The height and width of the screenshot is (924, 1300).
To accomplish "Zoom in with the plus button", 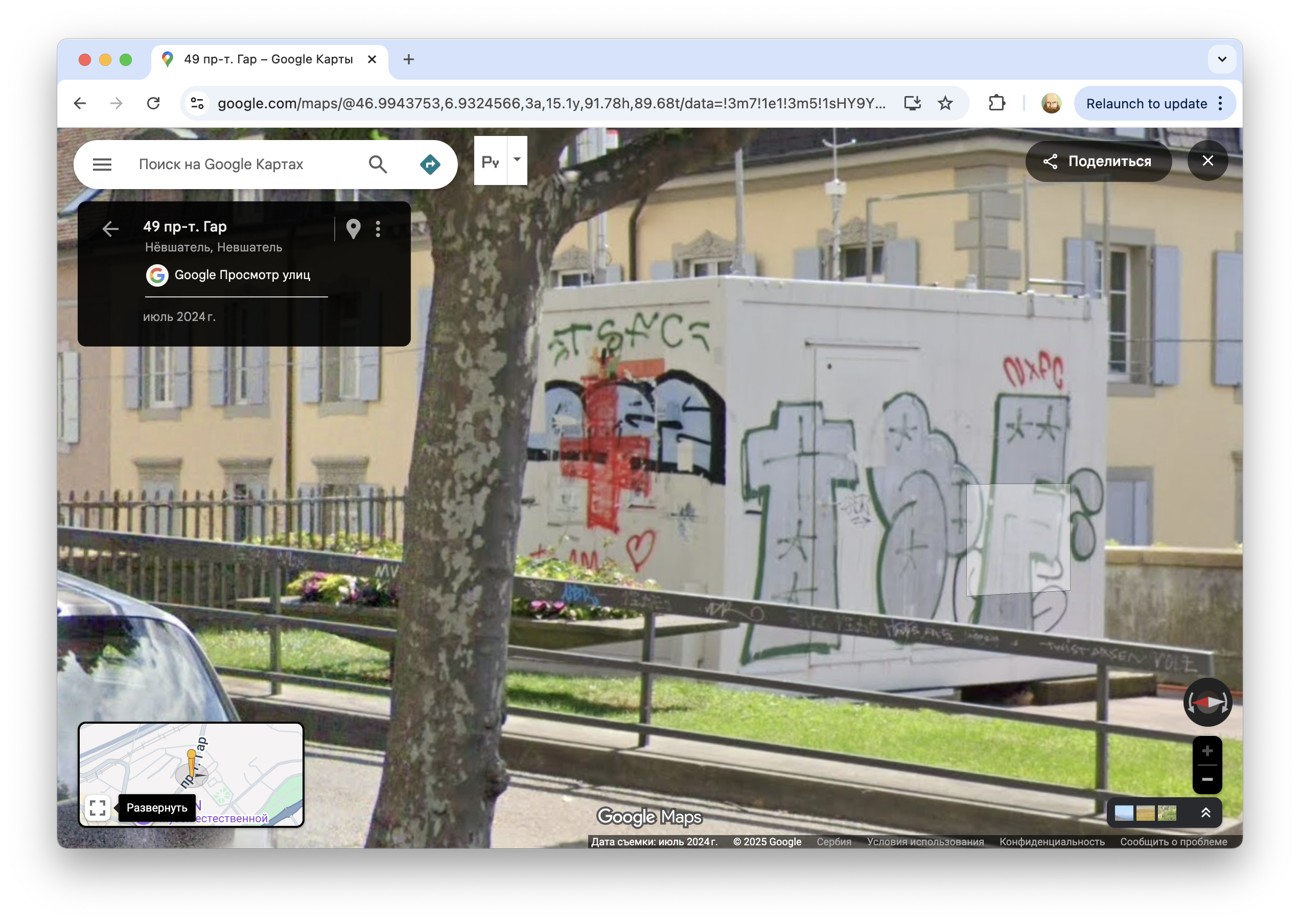I will 1207,751.
